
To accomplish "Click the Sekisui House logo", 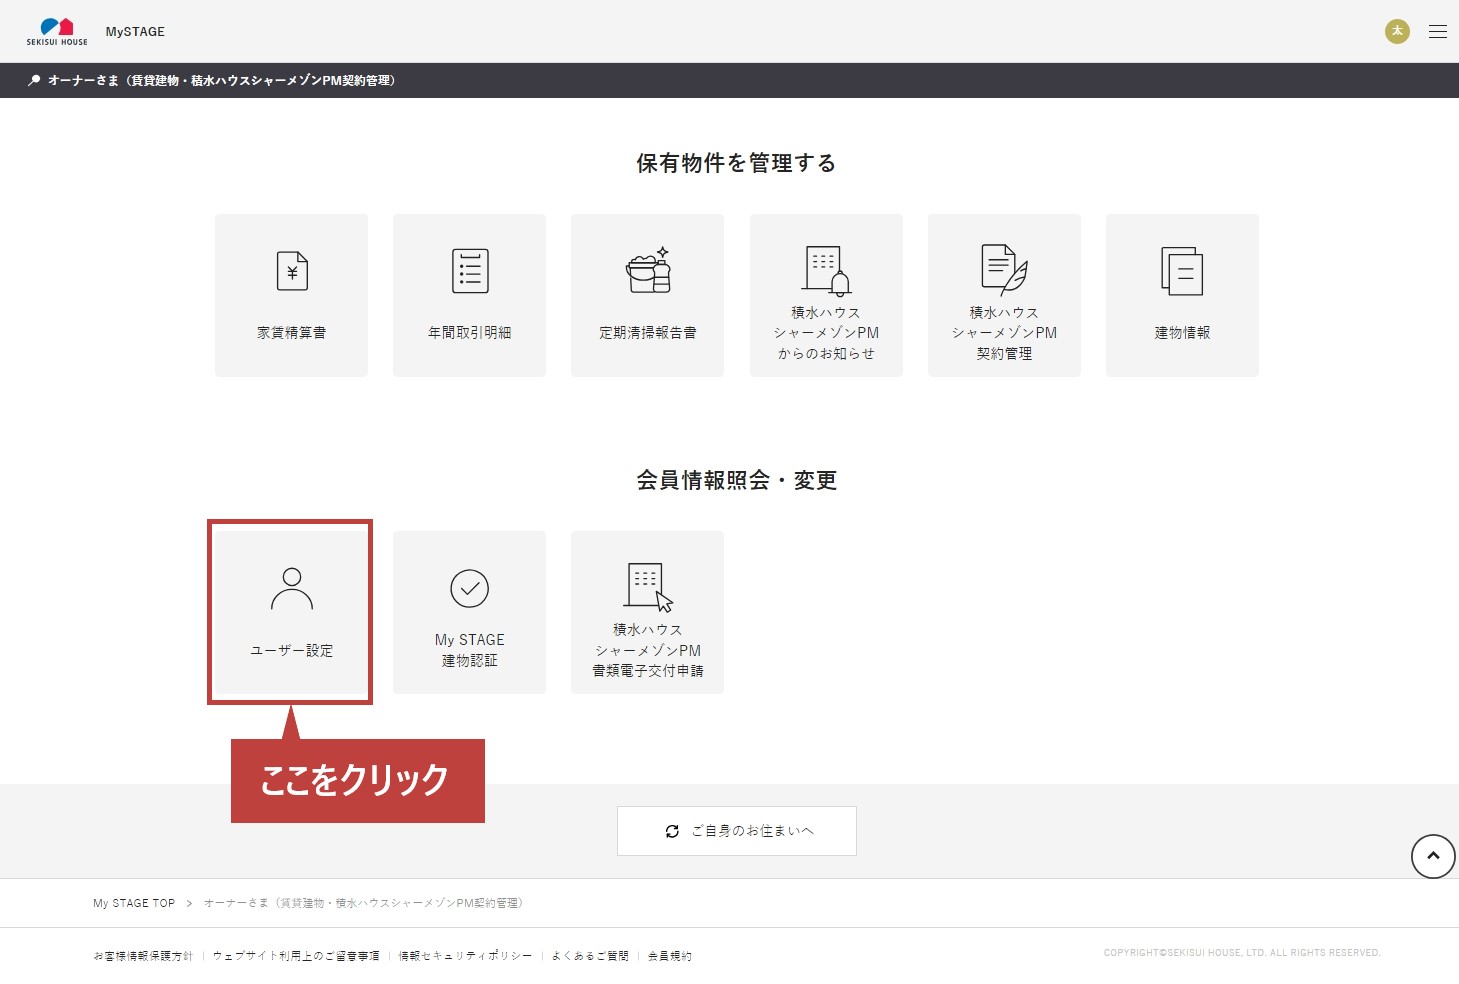I will click(x=57, y=31).
